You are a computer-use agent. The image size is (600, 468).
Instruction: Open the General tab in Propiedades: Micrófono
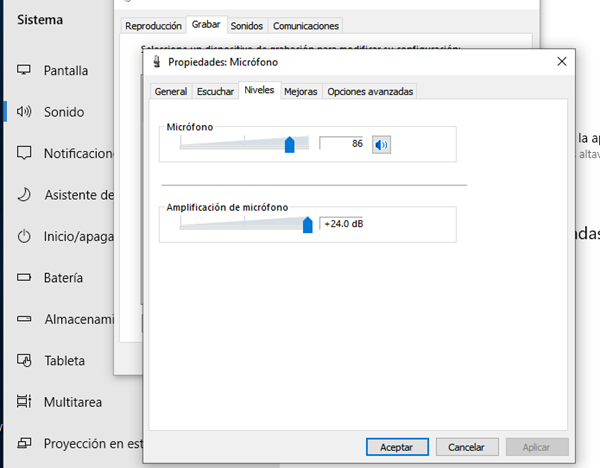171,91
